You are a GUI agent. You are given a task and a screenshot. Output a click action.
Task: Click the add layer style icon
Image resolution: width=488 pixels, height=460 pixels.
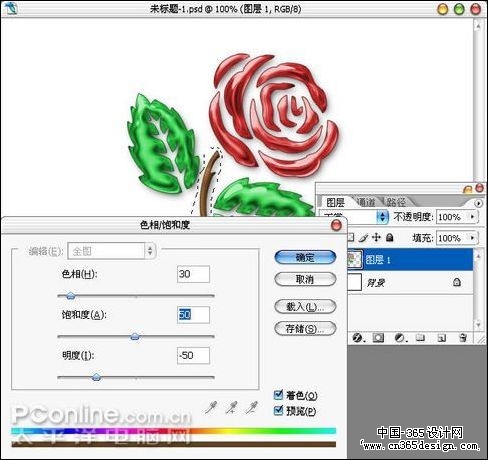(x=358, y=338)
